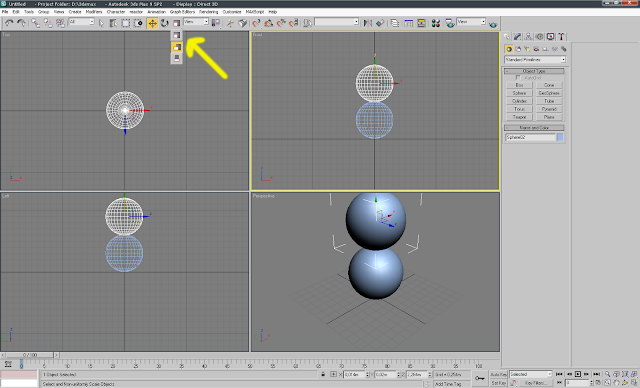Activate the Select and Rotate tool
Viewport: 640px width, 388px height.
164,23
